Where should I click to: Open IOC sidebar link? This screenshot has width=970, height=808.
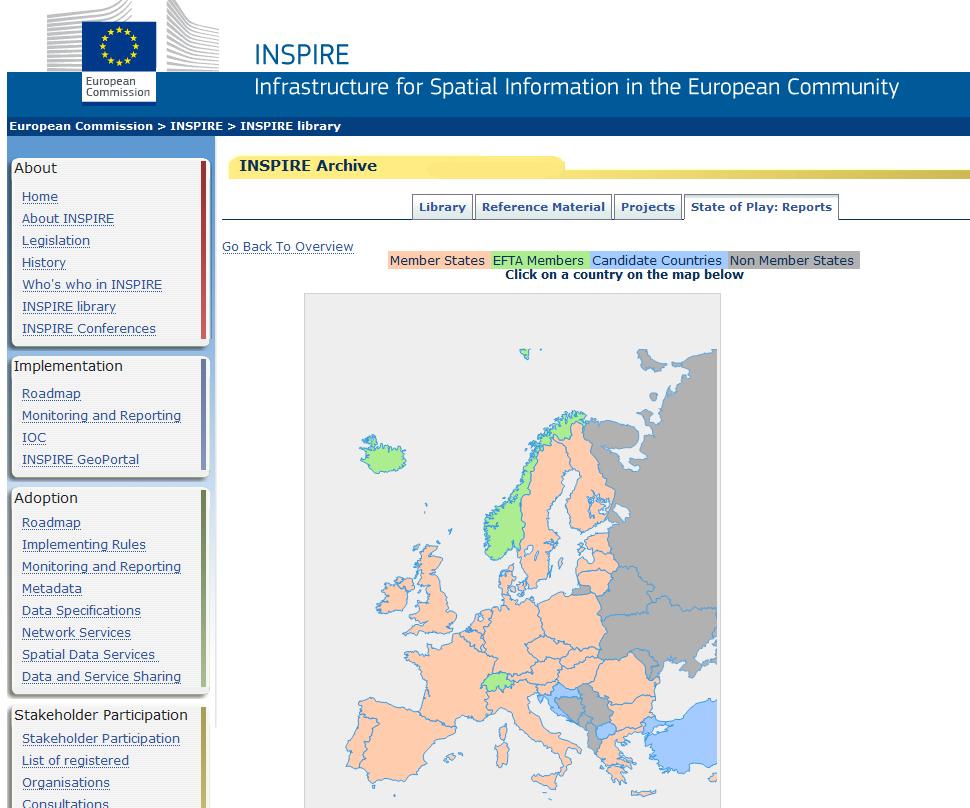tap(34, 438)
